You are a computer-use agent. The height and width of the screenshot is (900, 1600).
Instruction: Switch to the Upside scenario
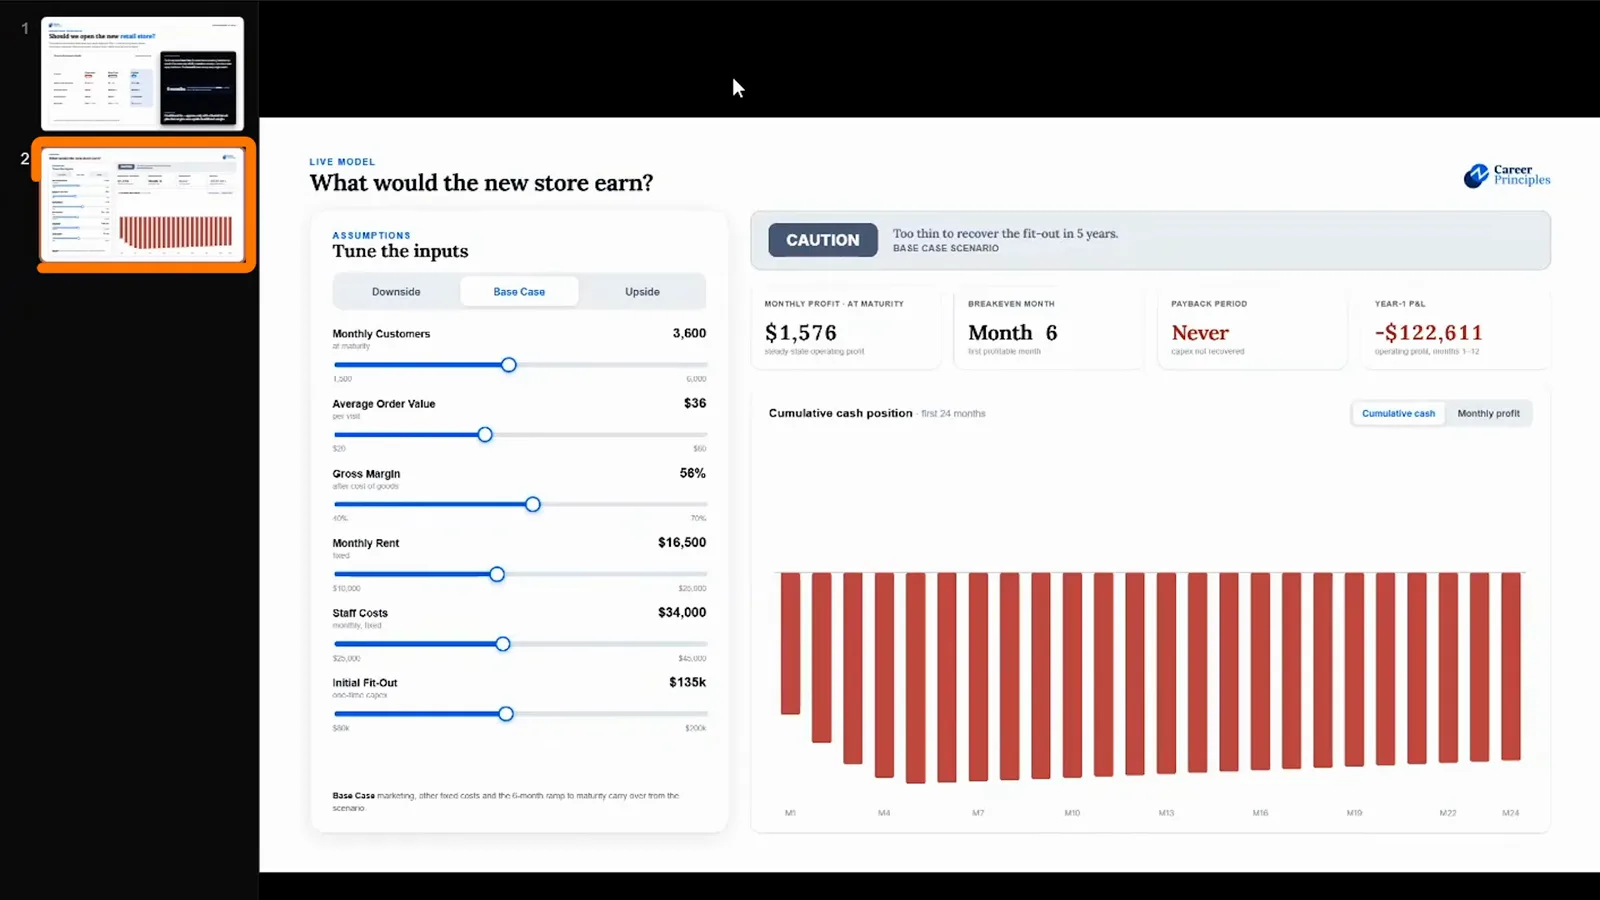642,292
